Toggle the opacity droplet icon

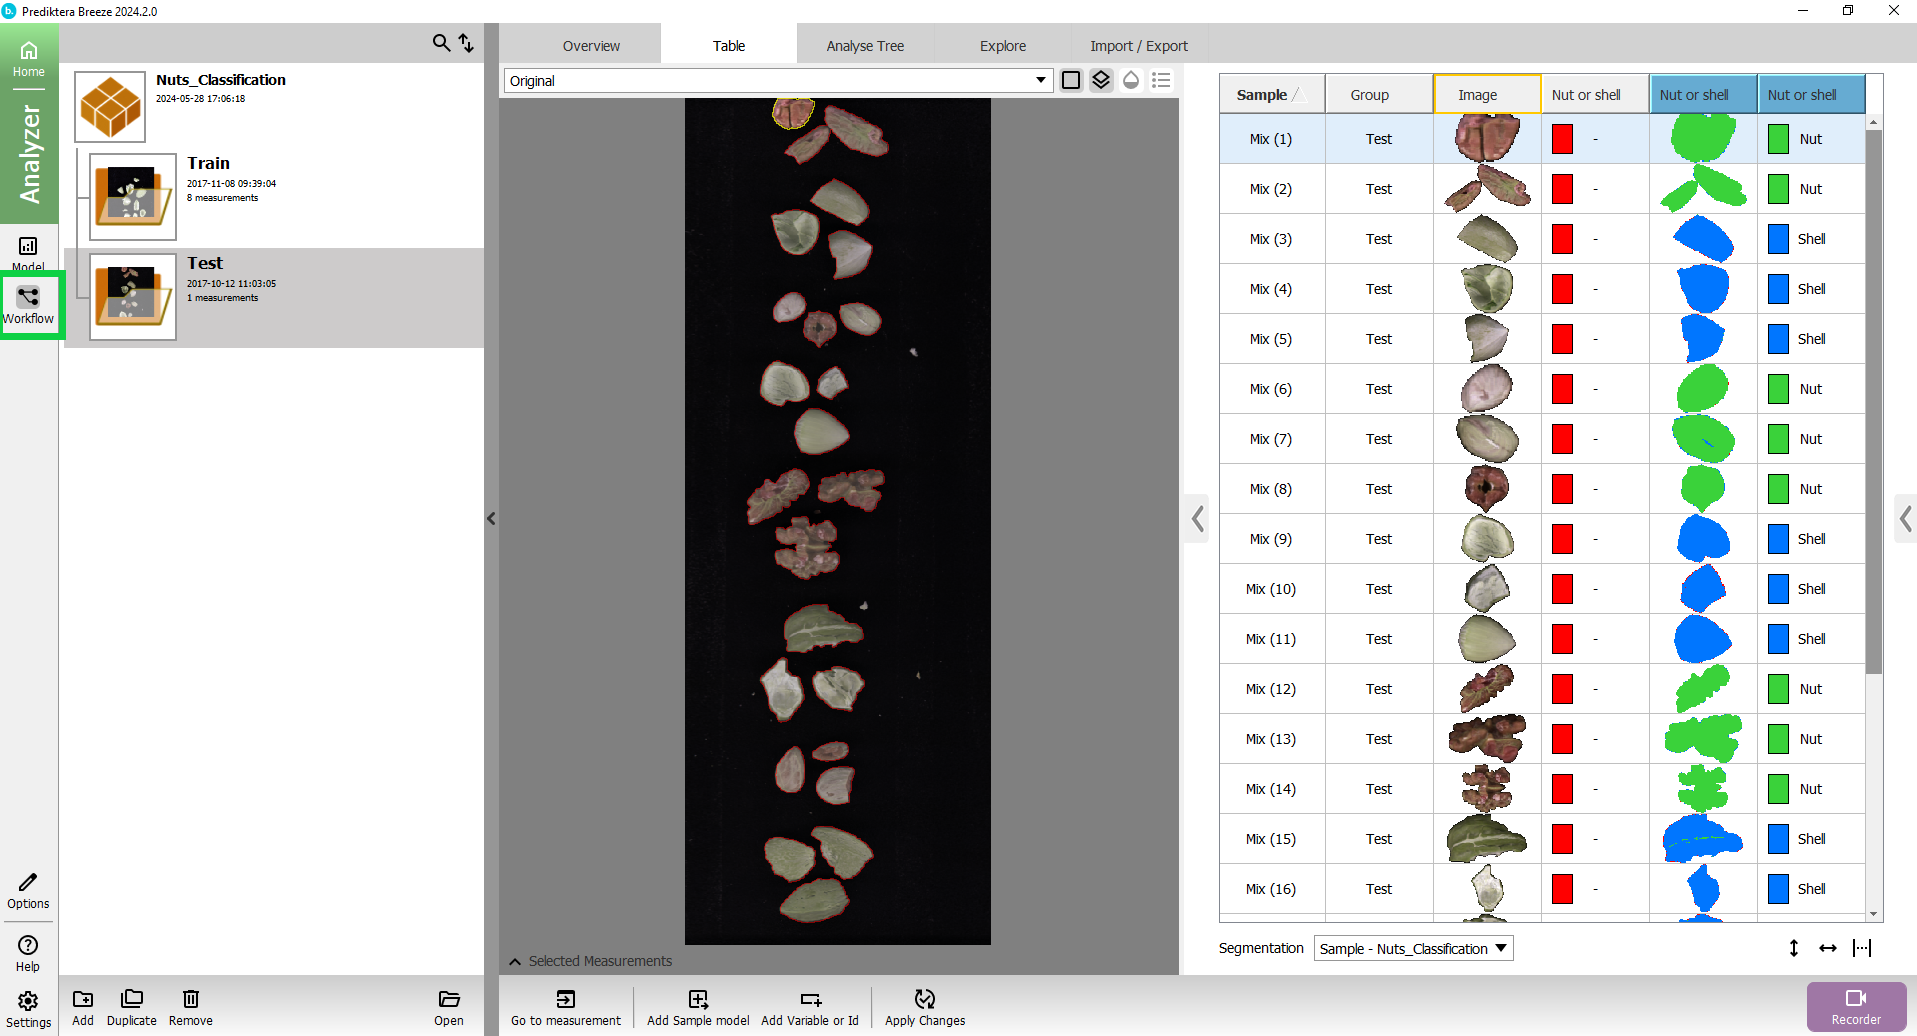(x=1131, y=80)
